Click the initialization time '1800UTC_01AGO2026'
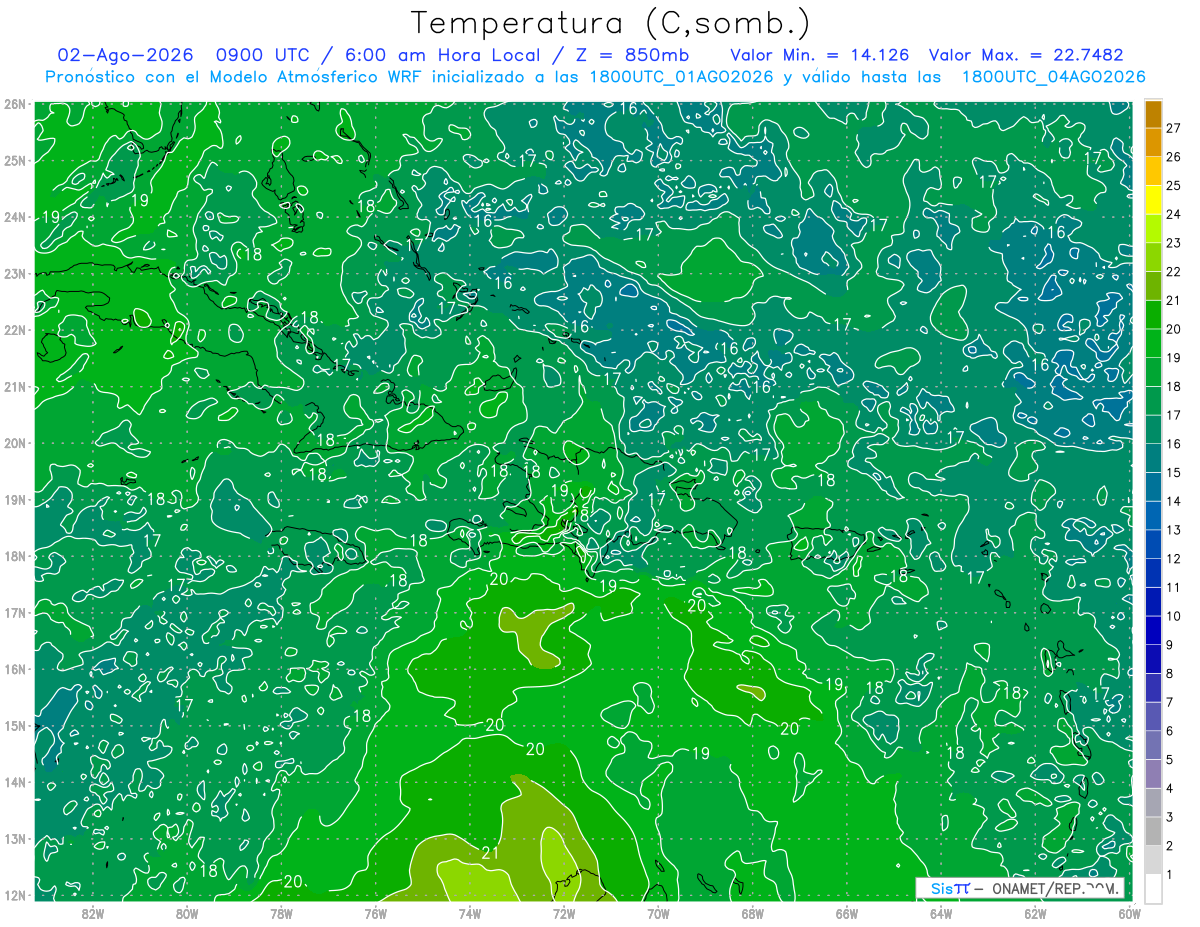 681,77
